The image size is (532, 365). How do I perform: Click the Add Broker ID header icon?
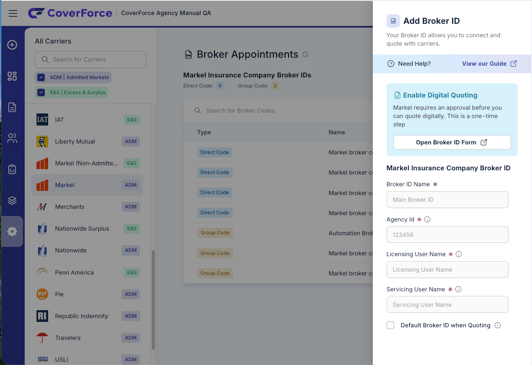click(x=393, y=21)
